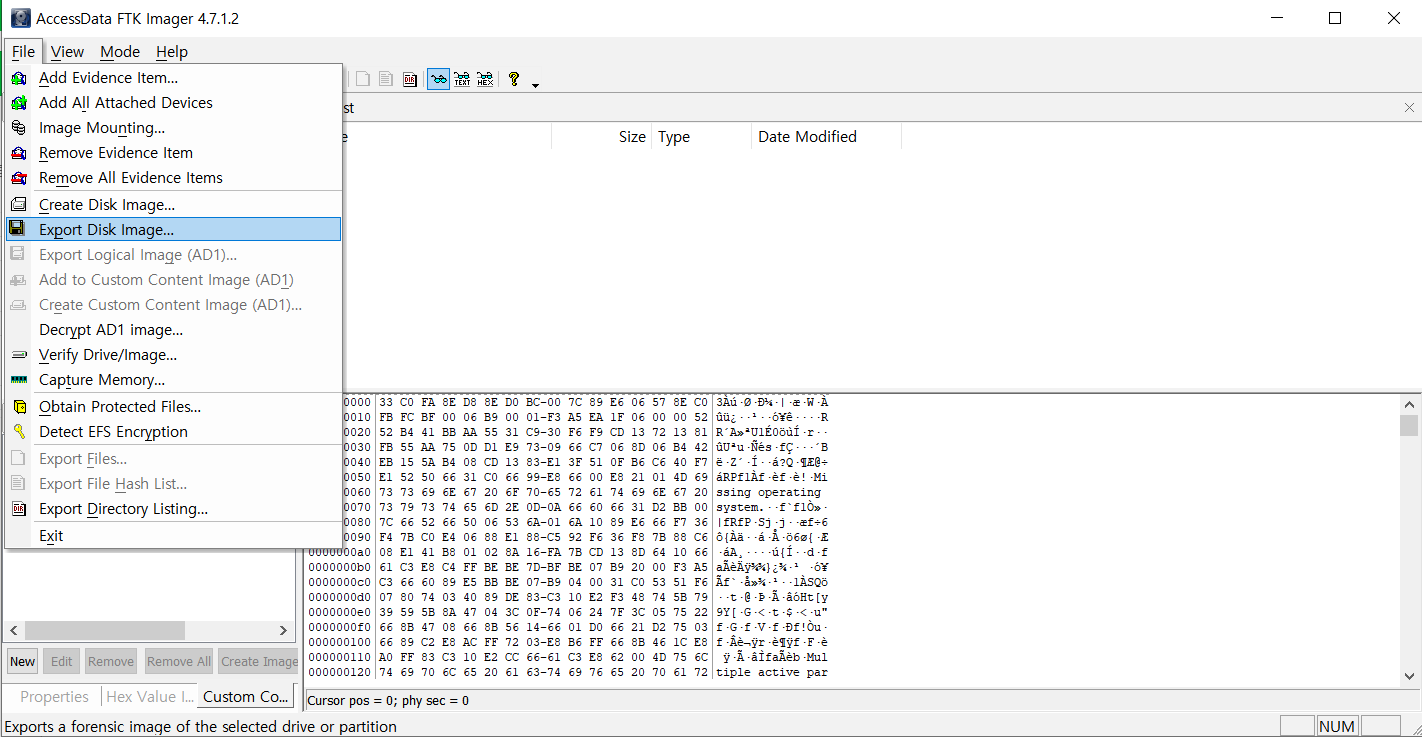
Task: Open the View menu
Action: 68,51
